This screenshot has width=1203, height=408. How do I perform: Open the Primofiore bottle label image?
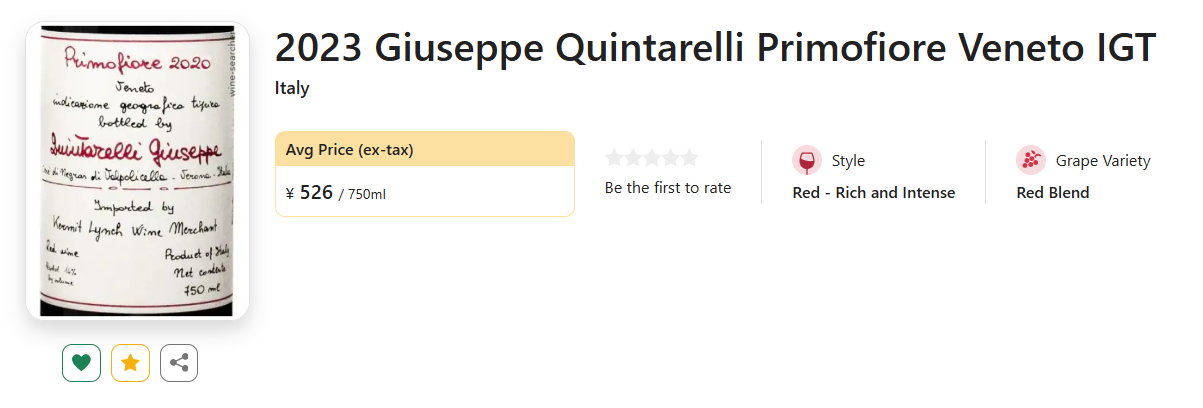pyautogui.click(x=137, y=170)
